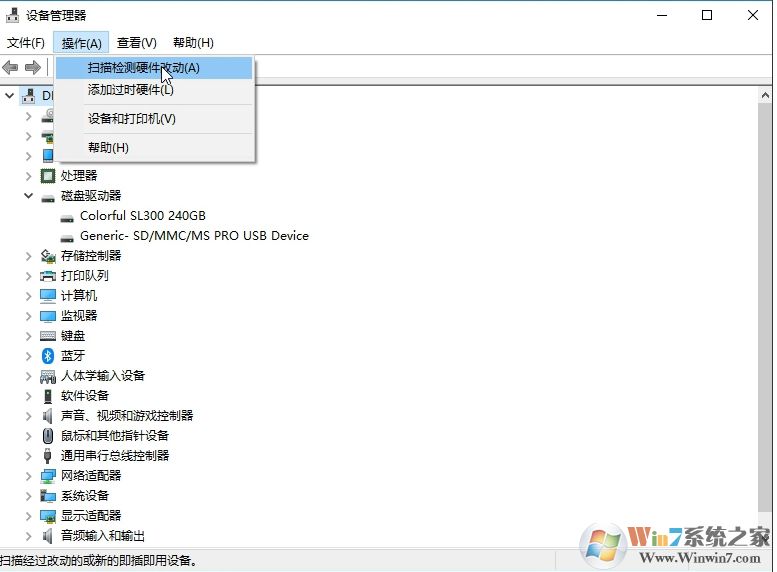Expand the 存储控制器 category
The height and width of the screenshot is (572, 777).
29,256
